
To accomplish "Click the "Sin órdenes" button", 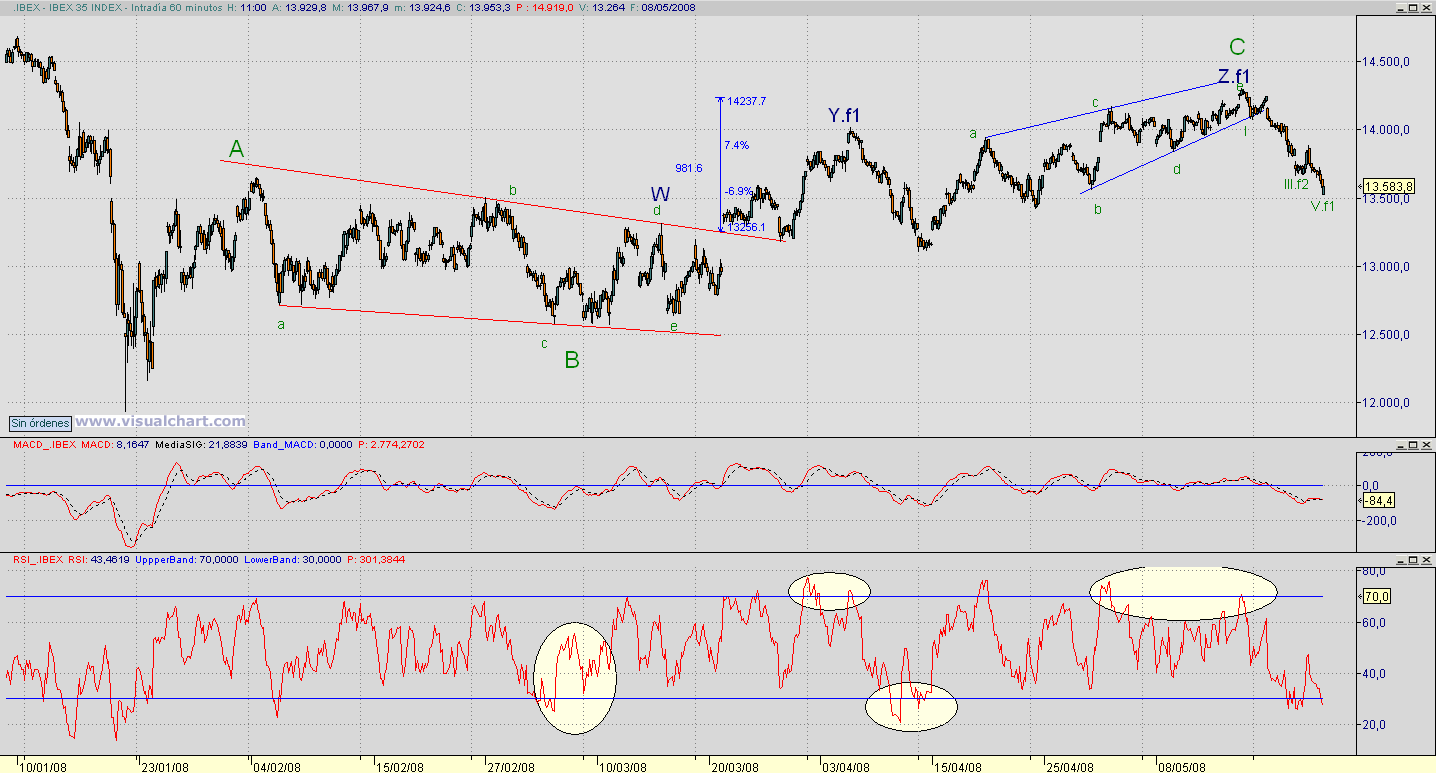I will [41, 423].
